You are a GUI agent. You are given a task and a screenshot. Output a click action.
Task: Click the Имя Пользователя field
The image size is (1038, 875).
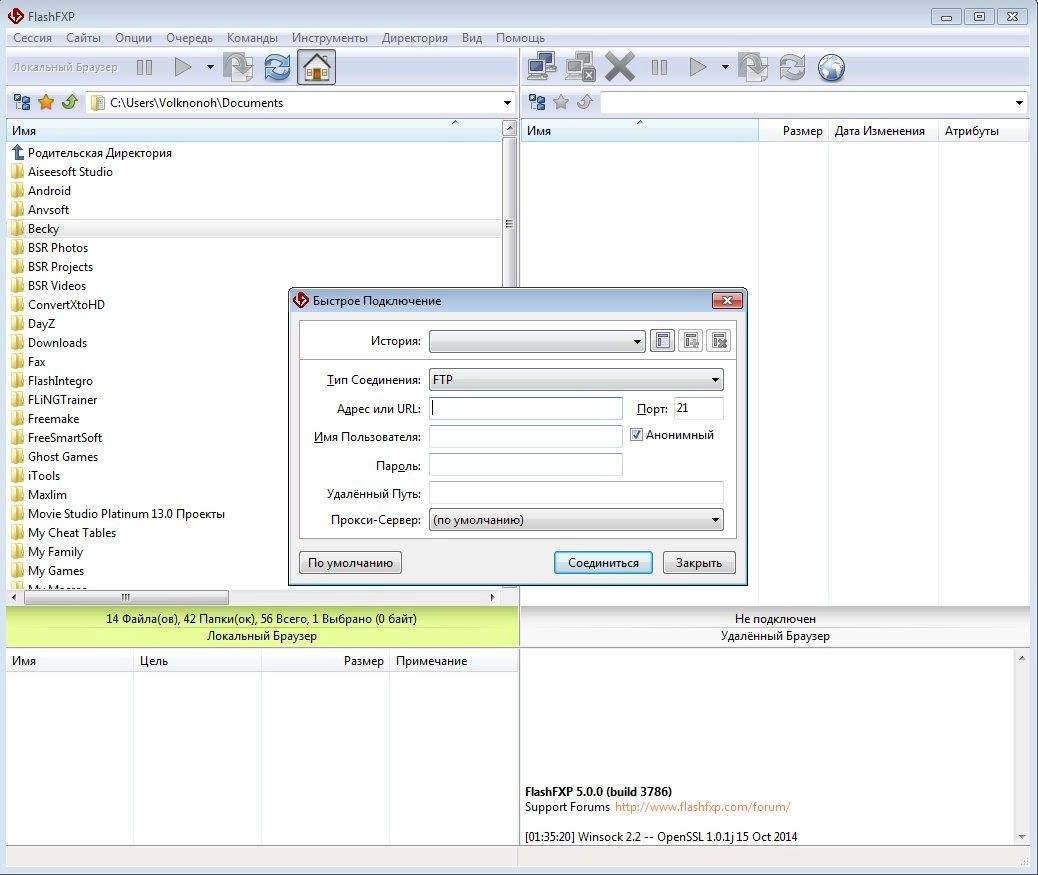click(526, 437)
